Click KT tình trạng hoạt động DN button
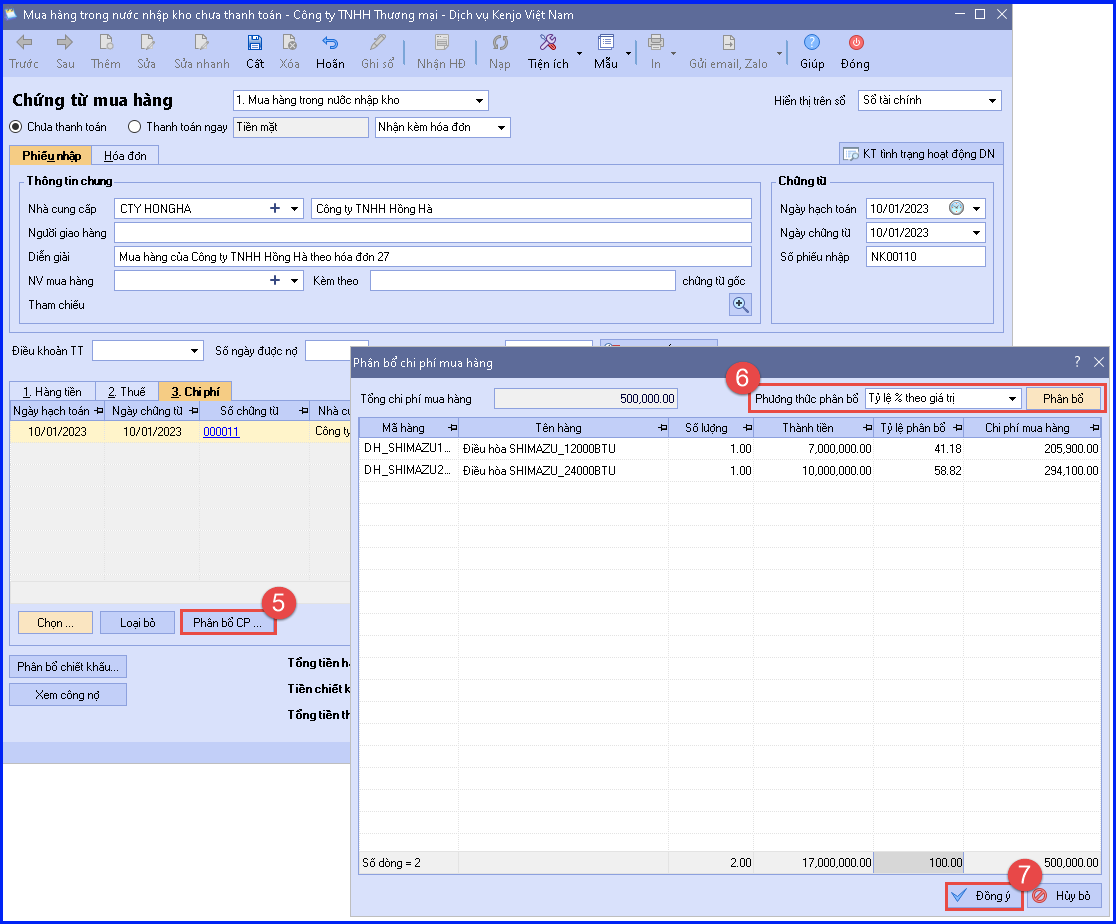The height and width of the screenshot is (924, 1116). (x=920, y=154)
